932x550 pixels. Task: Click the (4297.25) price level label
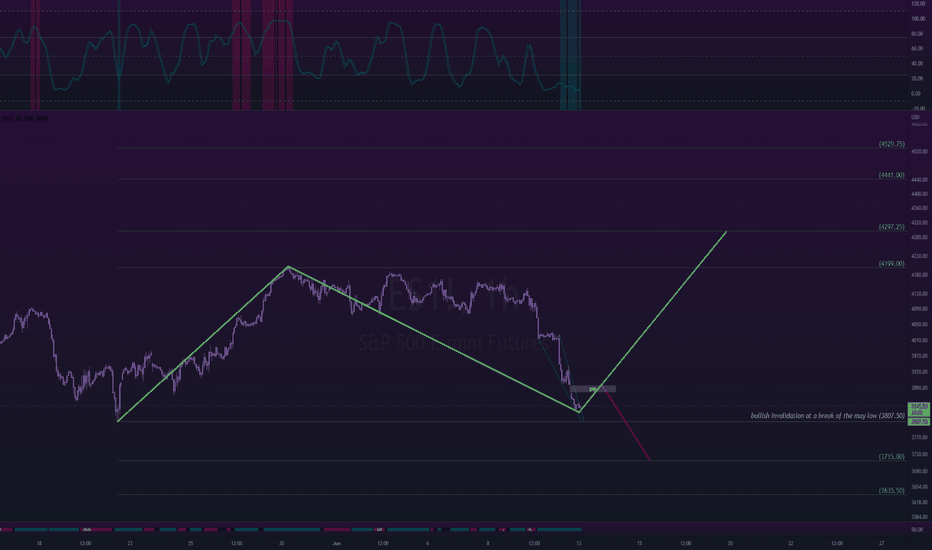click(x=892, y=227)
